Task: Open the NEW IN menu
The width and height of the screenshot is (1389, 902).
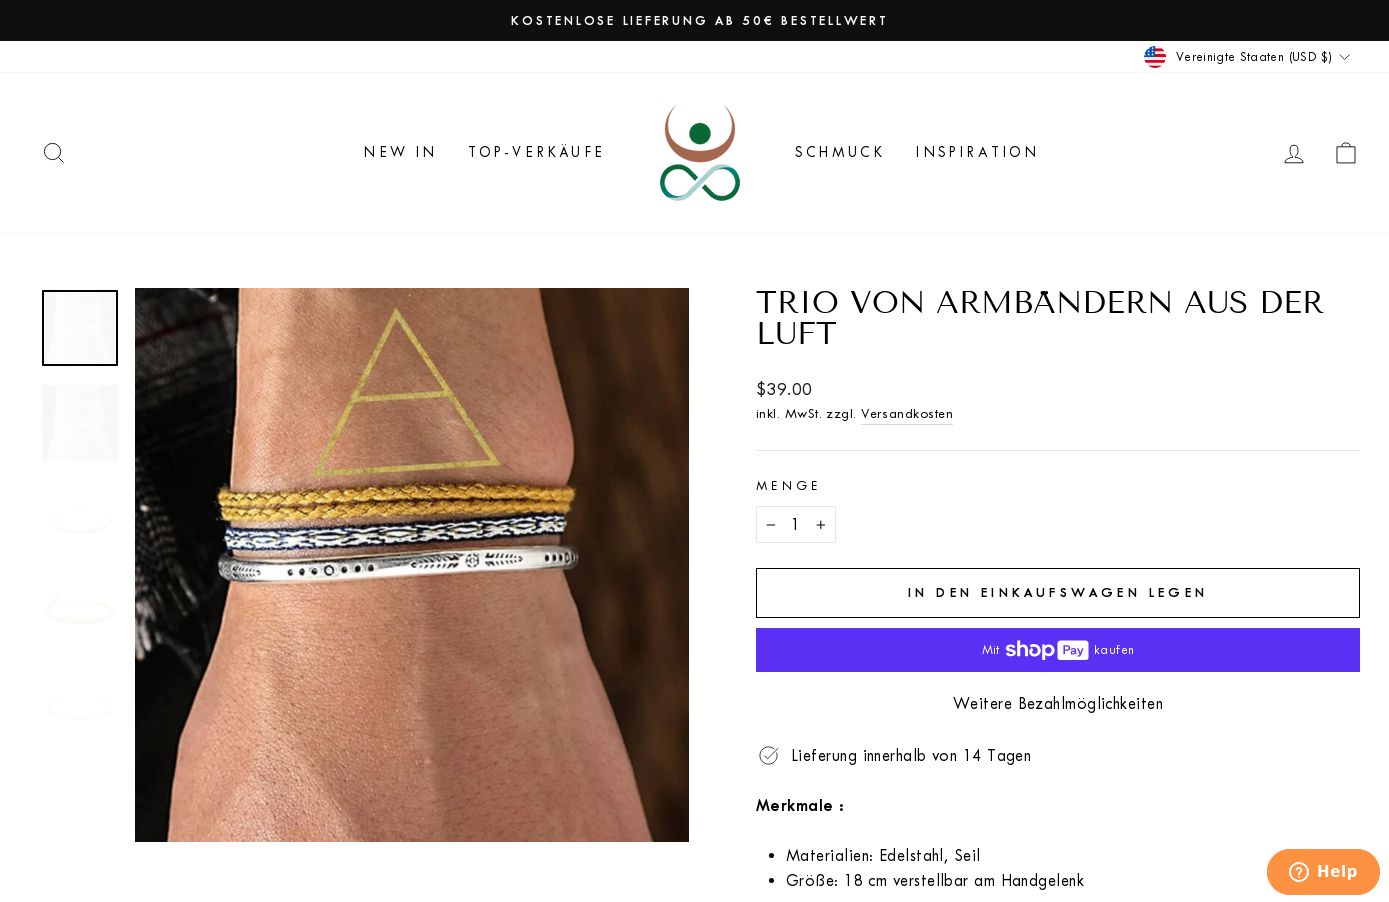Action: click(x=400, y=152)
